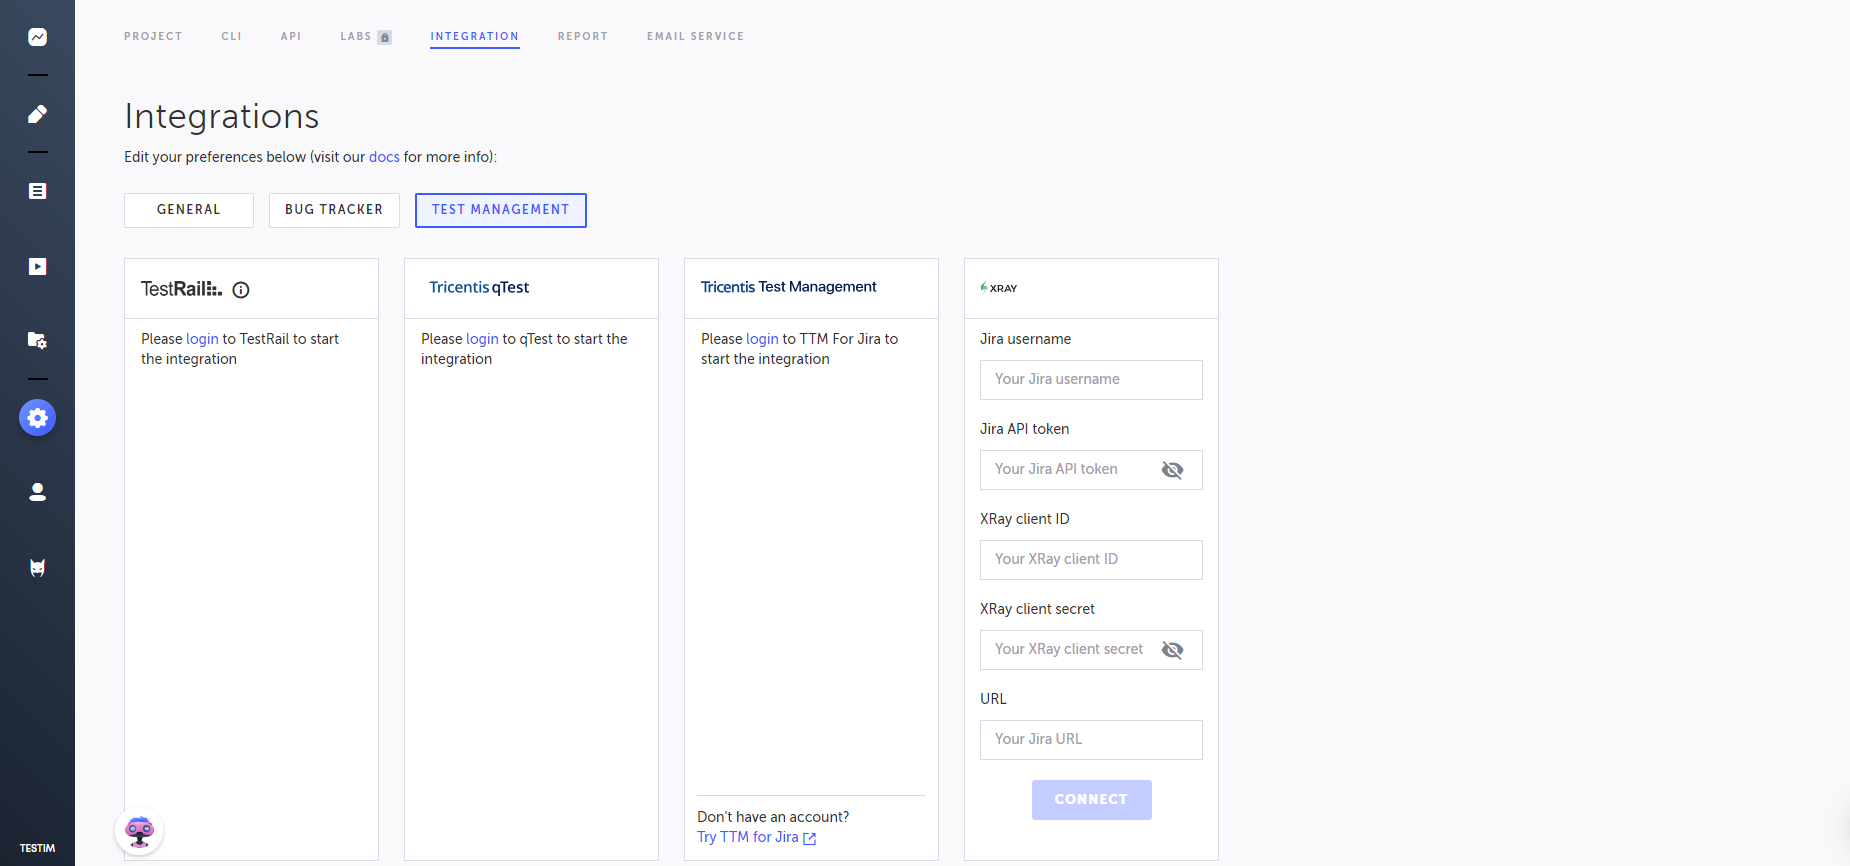Click the "XRay client secret" field label
The width and height of the screenshot is (1850, 866).
(x=1037, y=609)
